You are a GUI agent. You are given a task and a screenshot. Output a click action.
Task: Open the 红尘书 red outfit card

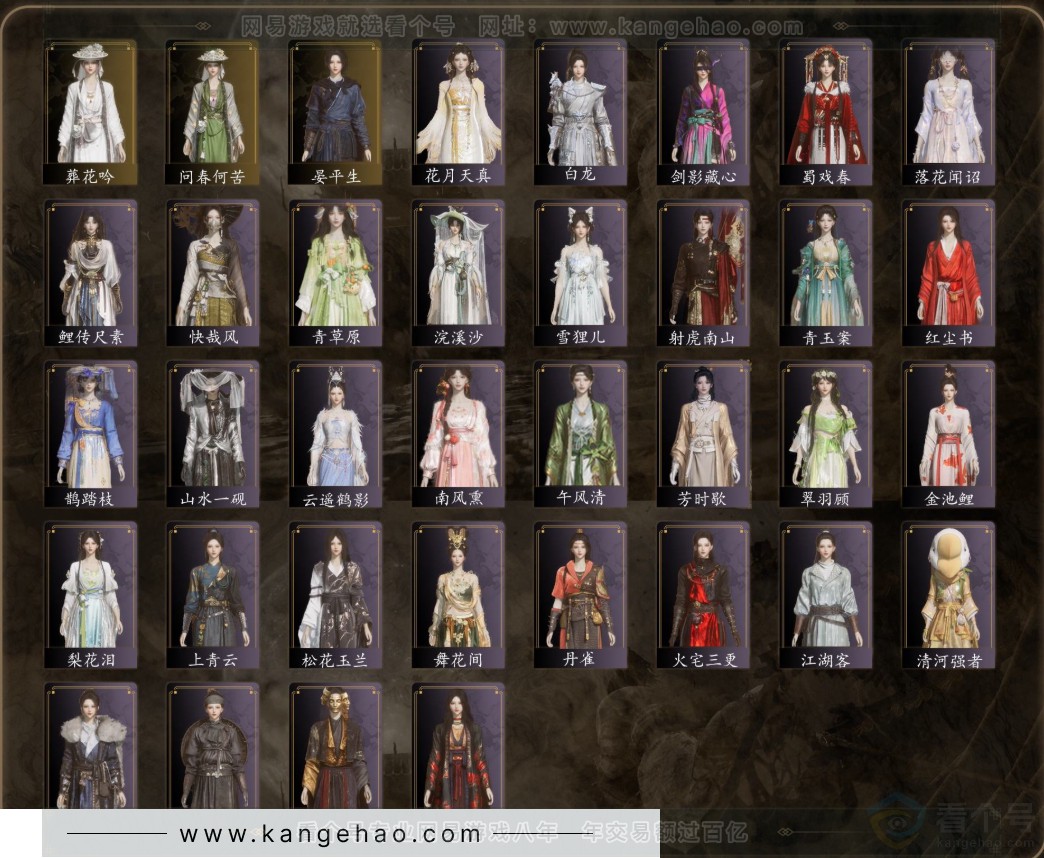[947, 273]
